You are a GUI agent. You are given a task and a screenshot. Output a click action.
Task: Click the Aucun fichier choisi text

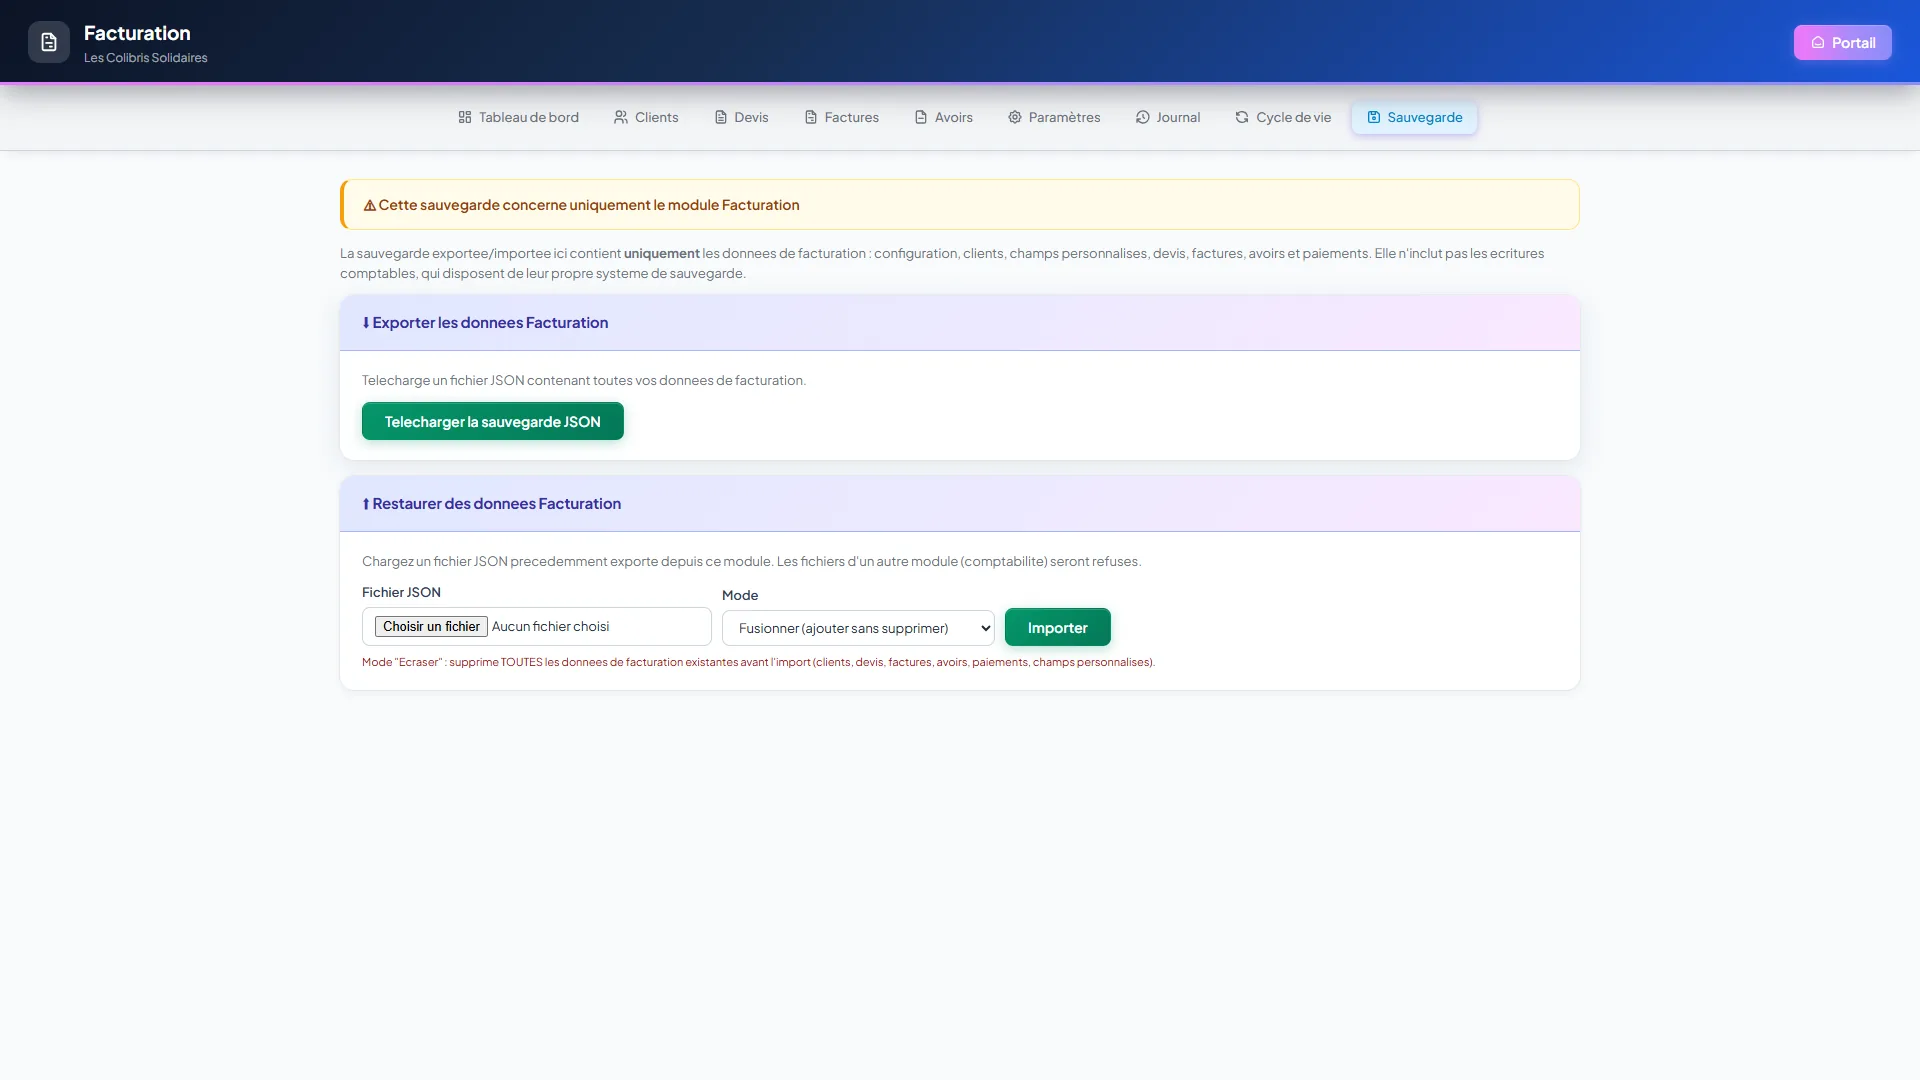[550, 626]
